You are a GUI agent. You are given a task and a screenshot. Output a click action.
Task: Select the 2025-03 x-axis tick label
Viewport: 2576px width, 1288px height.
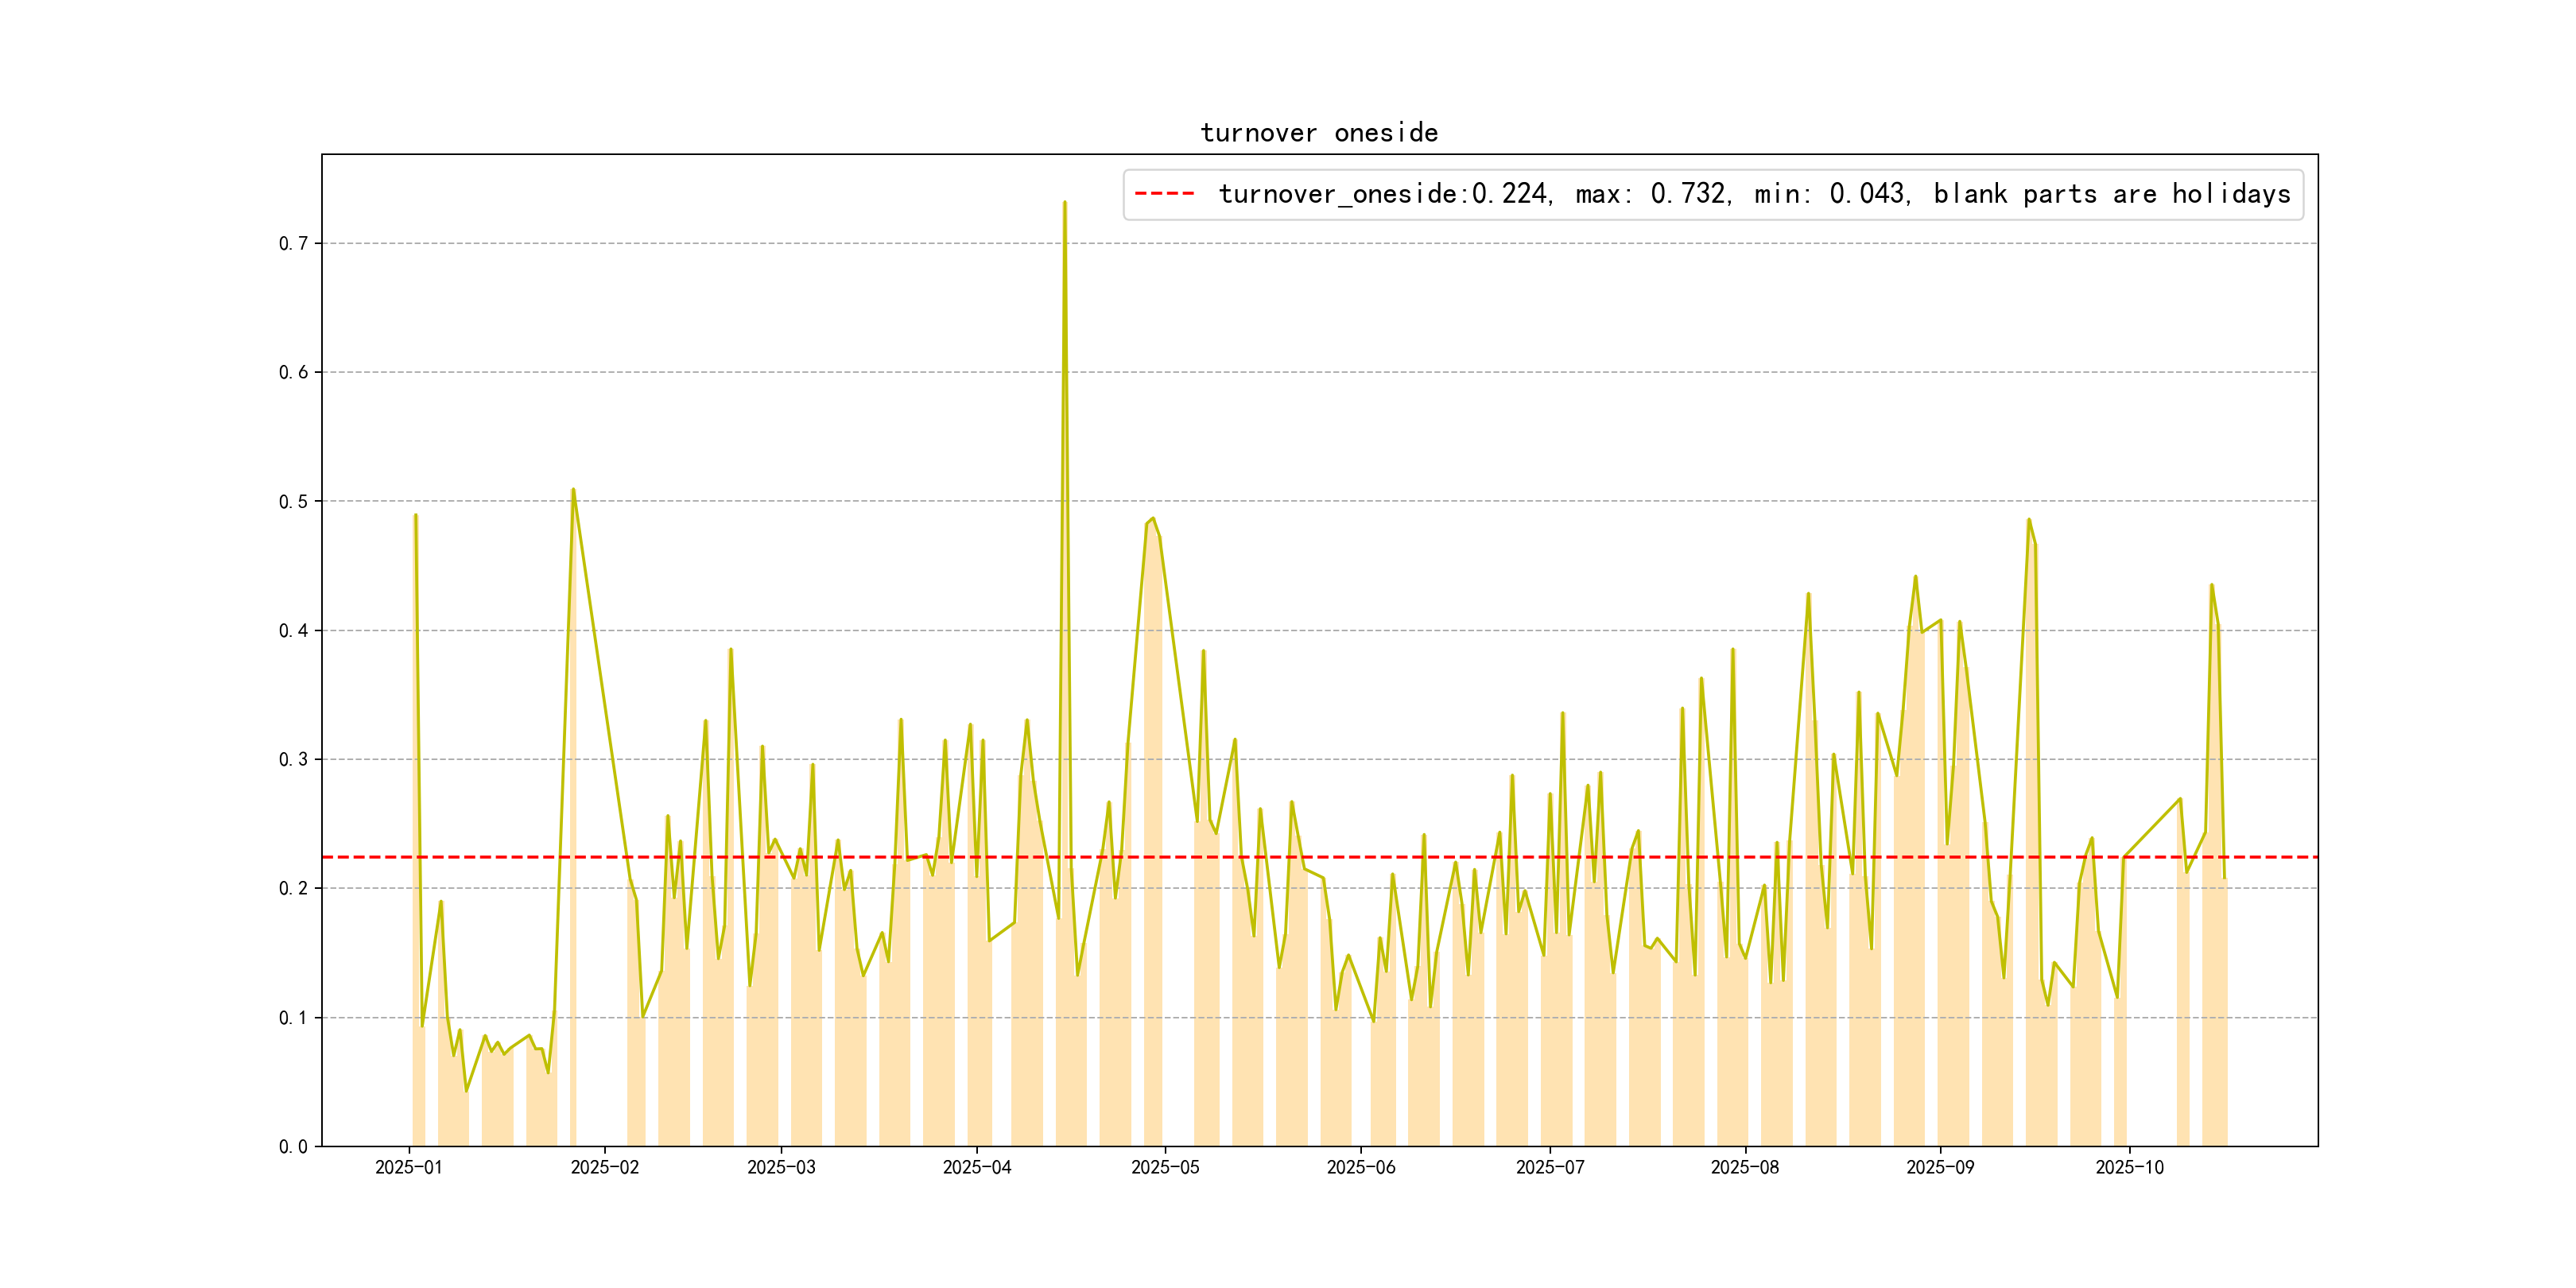pos(781,1168)
